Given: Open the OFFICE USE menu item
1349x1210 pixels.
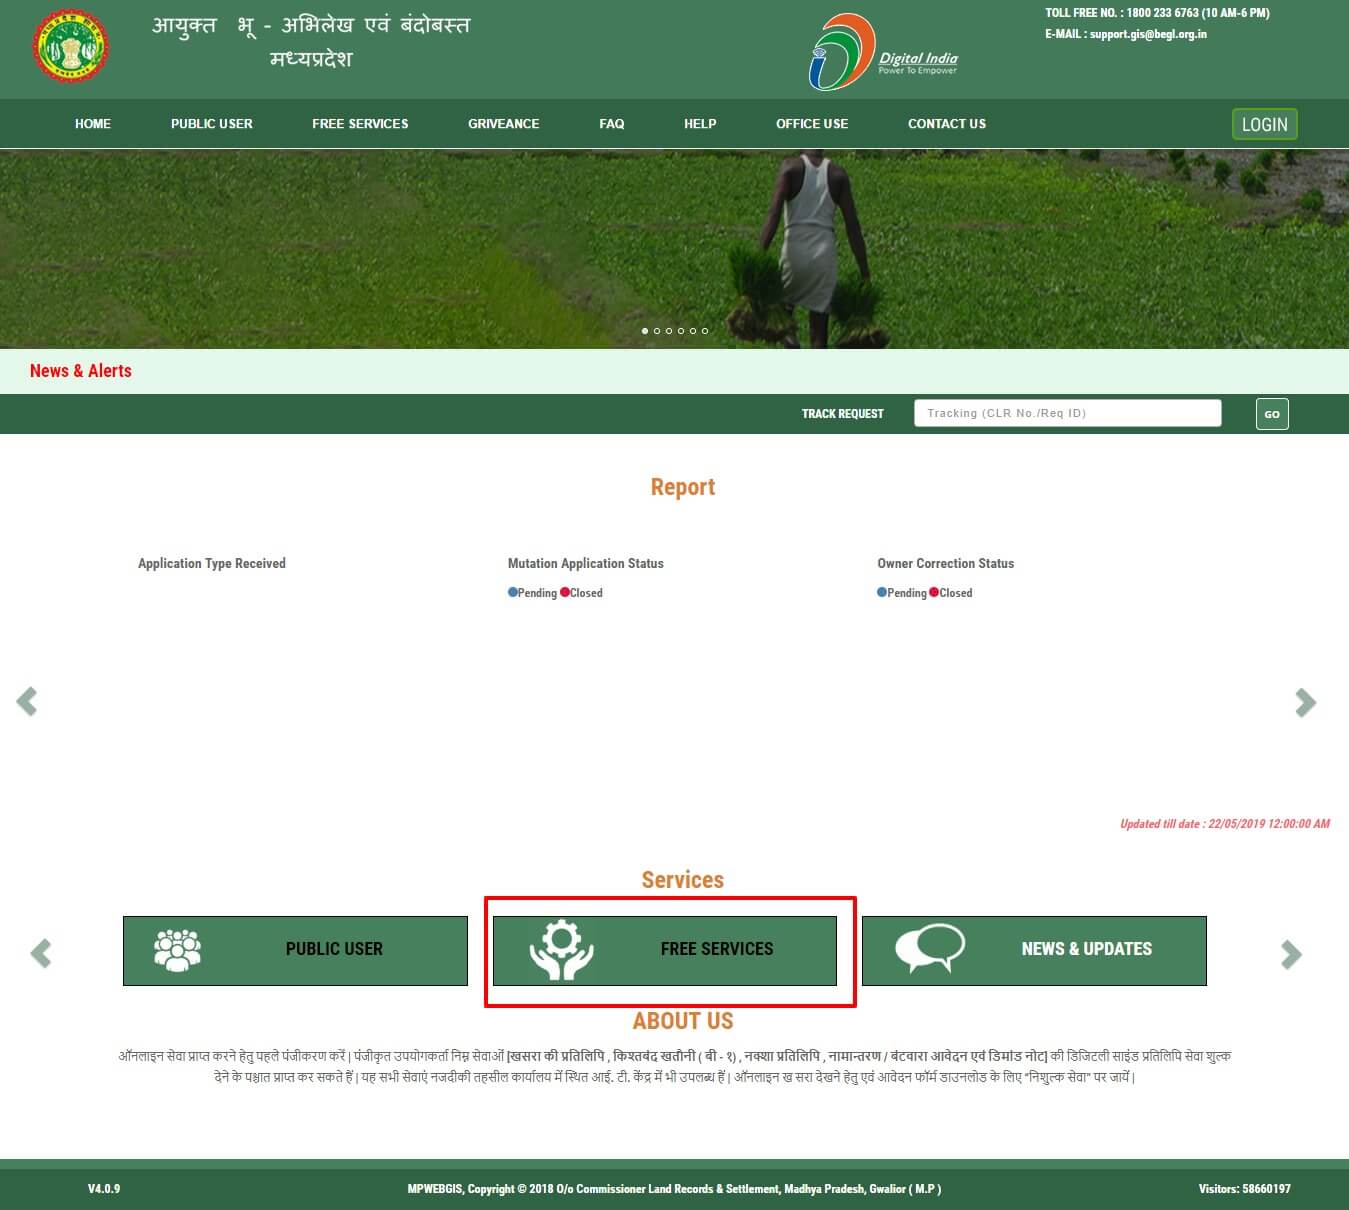Looking at the screenshot, I should [811, 123].
